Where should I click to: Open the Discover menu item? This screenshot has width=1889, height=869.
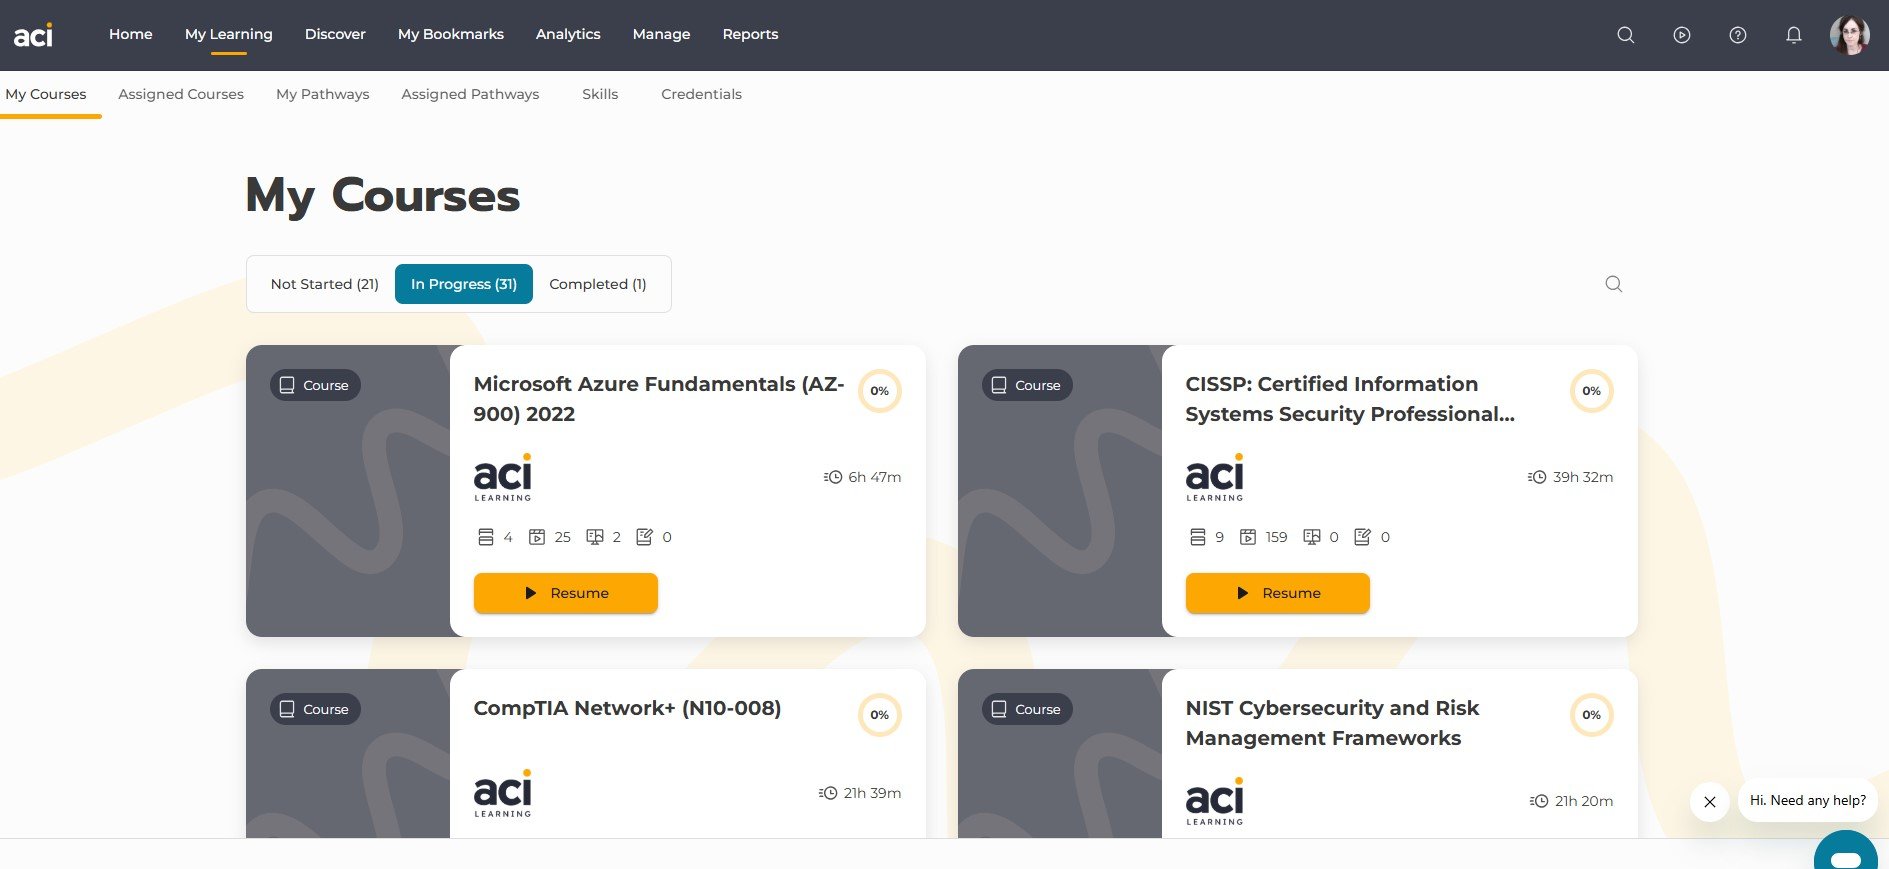[335, 34]
